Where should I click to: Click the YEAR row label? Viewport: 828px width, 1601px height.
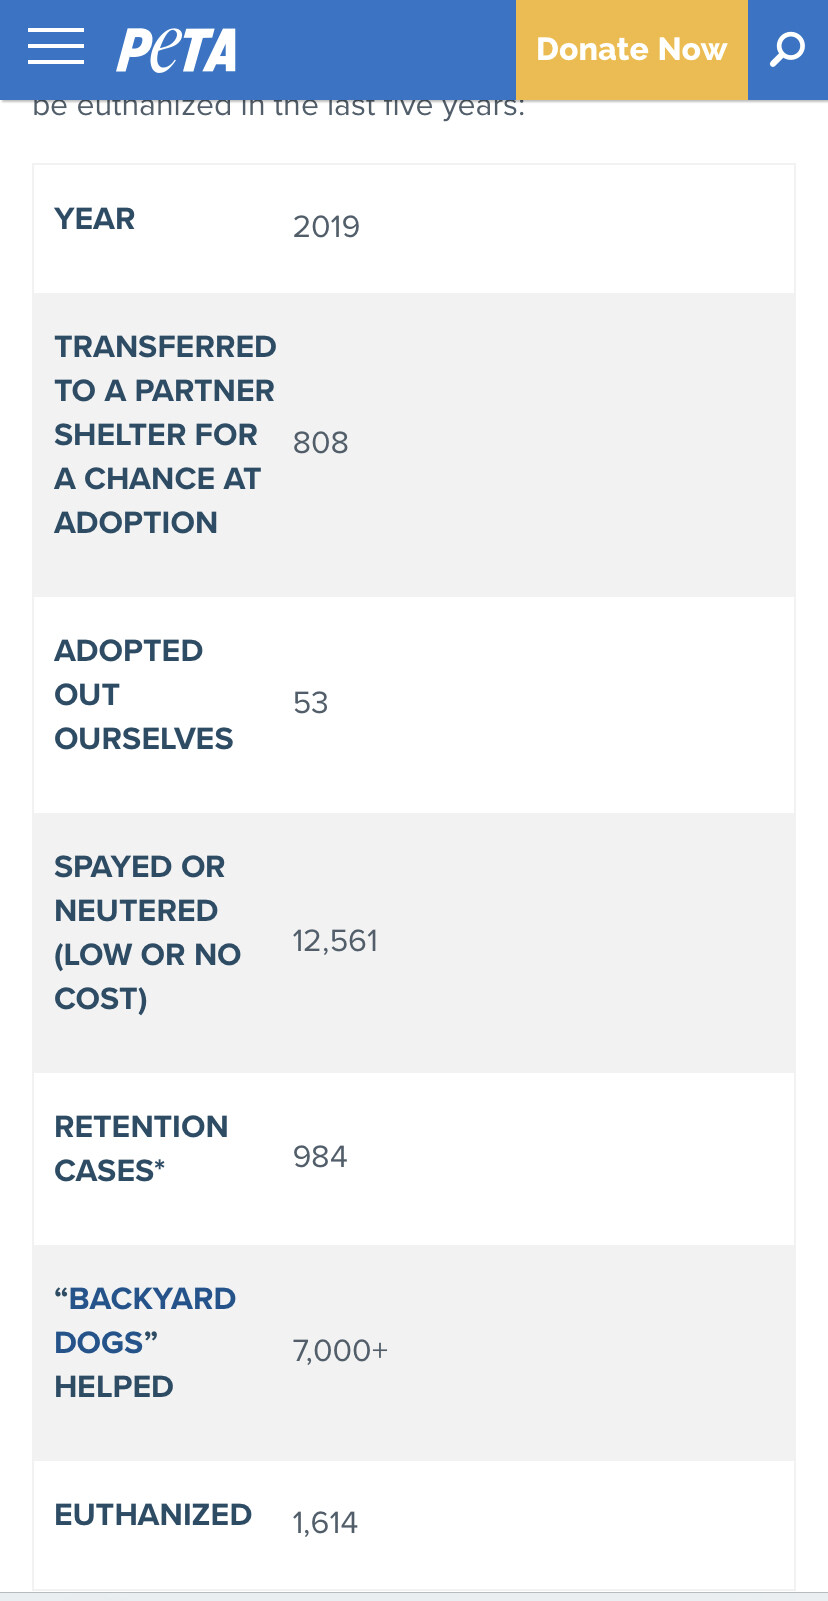95,219
